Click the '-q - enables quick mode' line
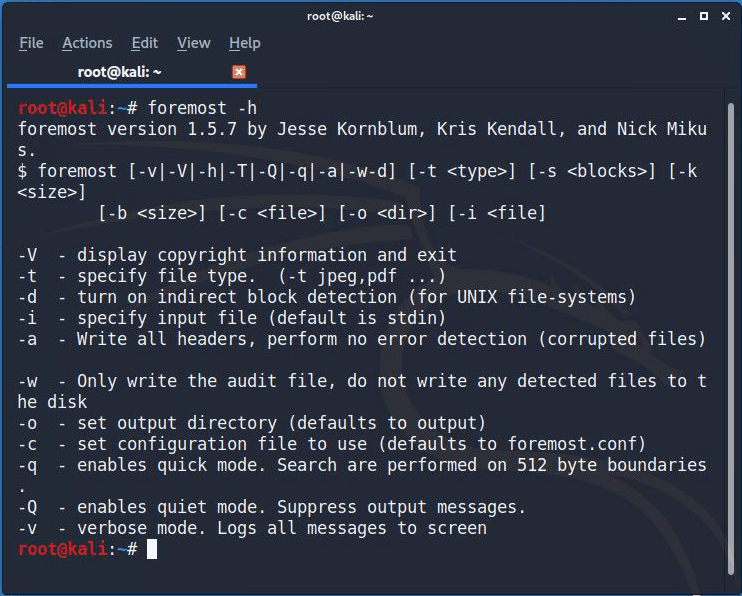 click(362, 475)
